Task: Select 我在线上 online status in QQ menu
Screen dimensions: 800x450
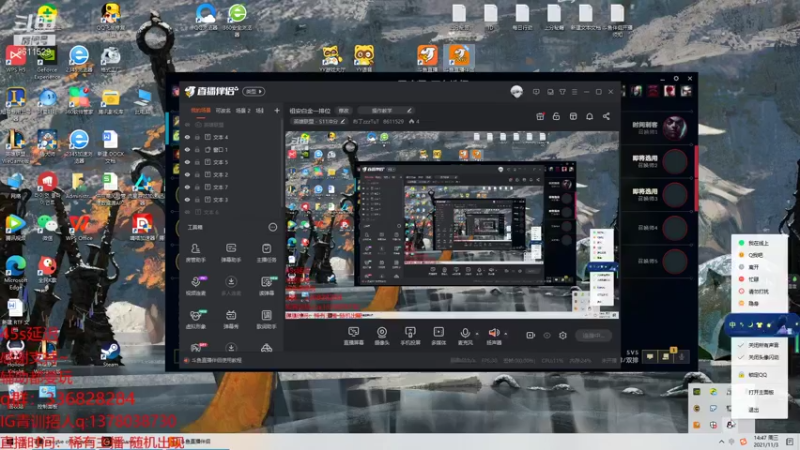Action: point(757,243)
